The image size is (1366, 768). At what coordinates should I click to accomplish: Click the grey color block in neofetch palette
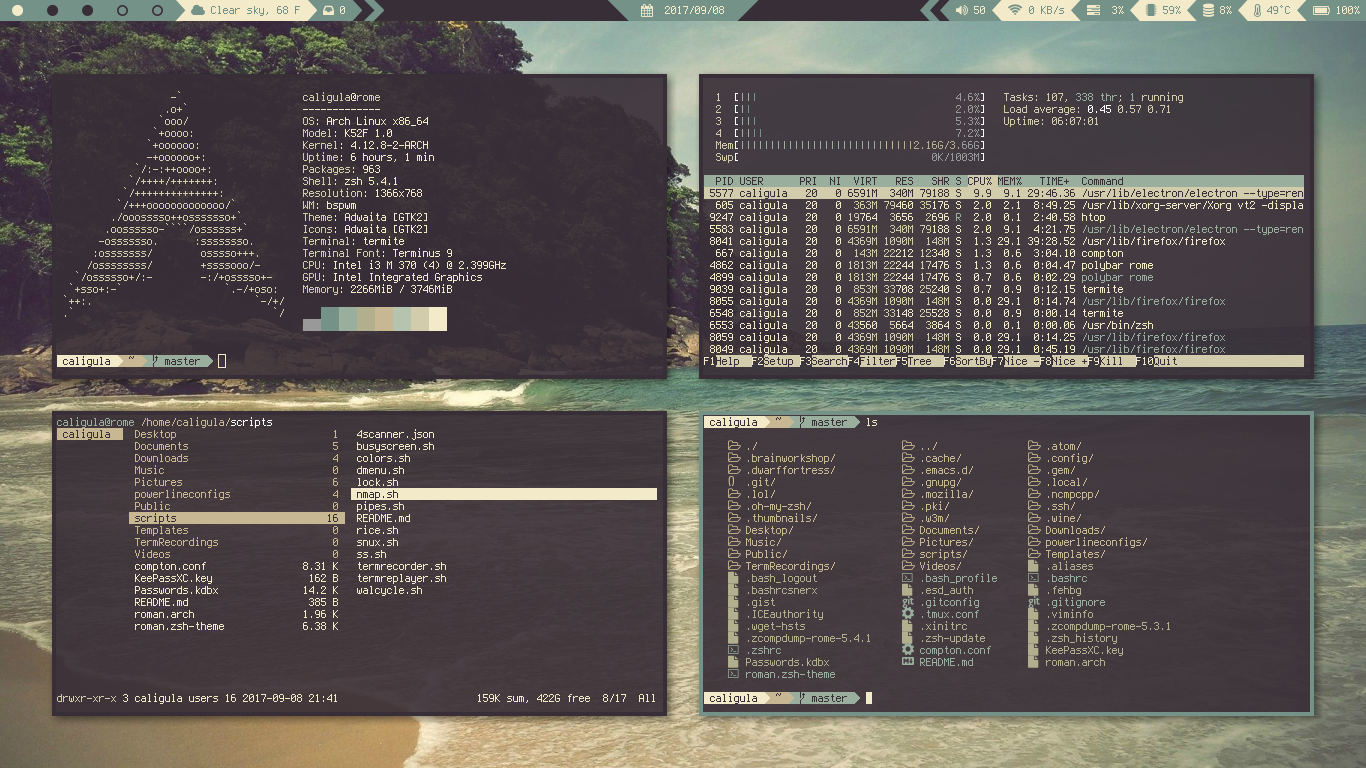[312, 325]
